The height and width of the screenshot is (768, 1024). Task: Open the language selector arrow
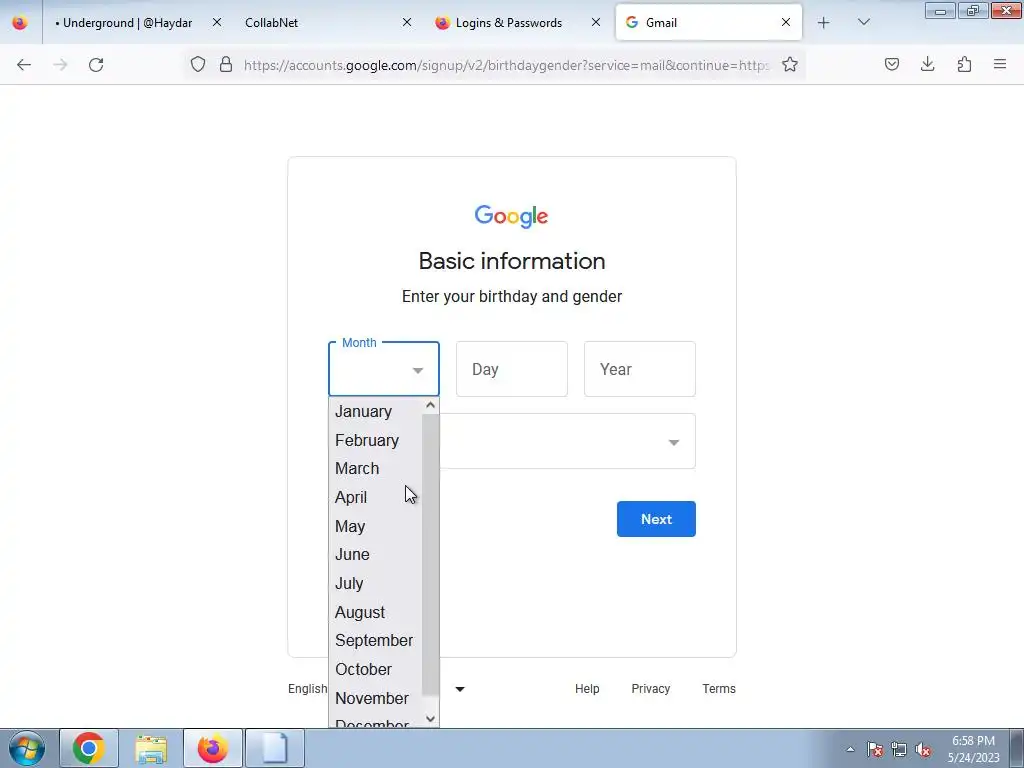(x=460, y=689)
